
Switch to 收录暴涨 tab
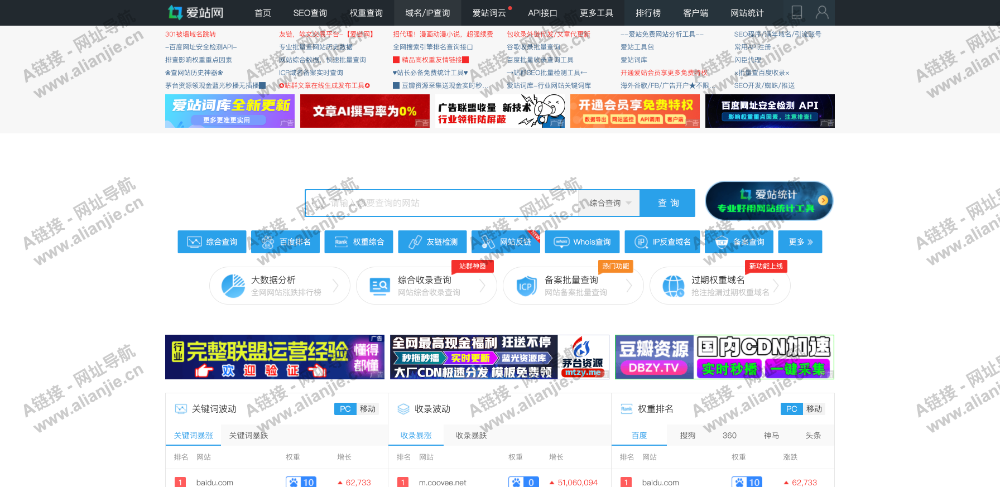pyautogui.click(x=416, y=435)
